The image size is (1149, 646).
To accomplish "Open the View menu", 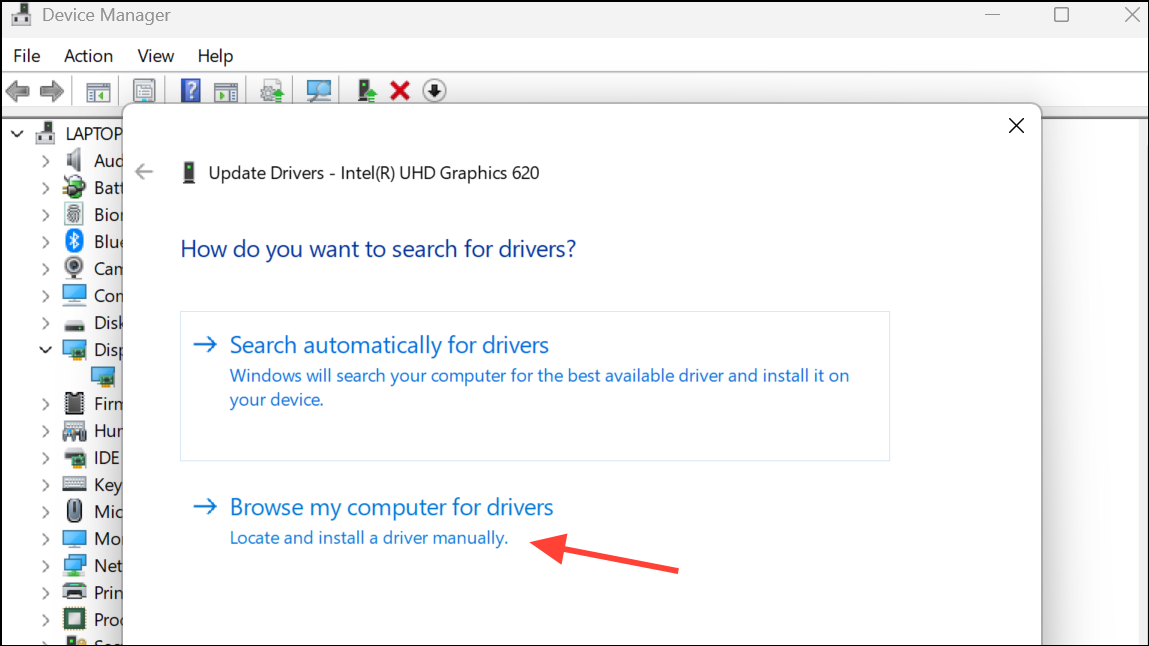I will tap(155, 56).
